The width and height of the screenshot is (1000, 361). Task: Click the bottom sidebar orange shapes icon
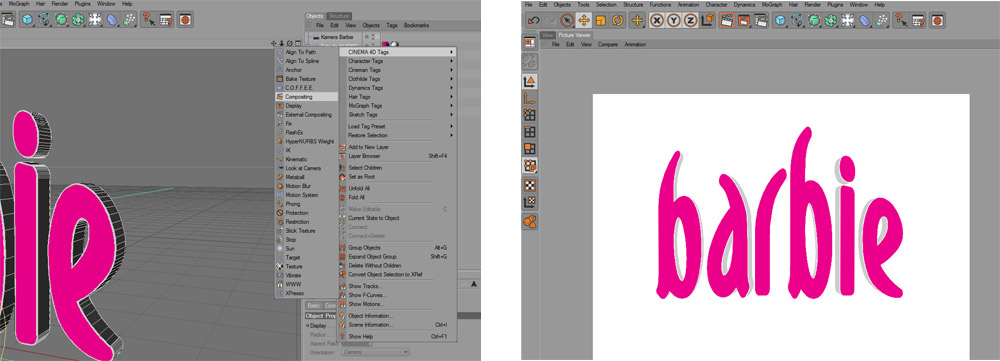pyautogui.click(x=529, y=221)
